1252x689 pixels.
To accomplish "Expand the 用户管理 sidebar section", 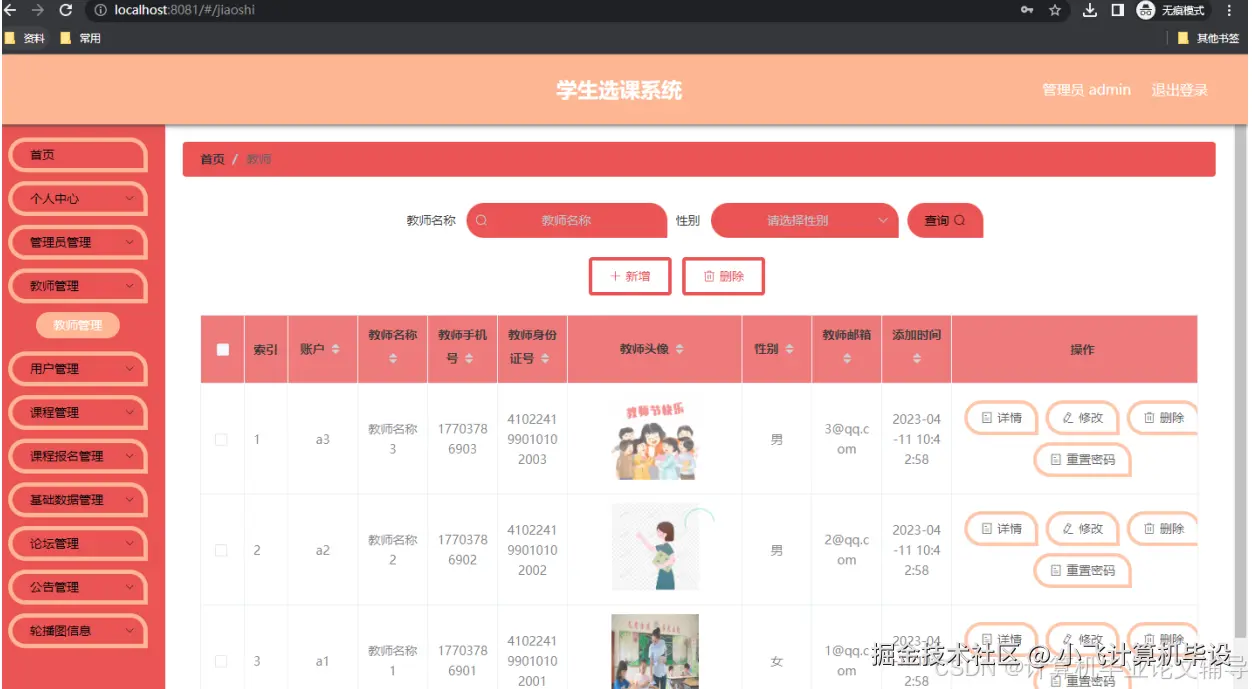I will [78, 369].
